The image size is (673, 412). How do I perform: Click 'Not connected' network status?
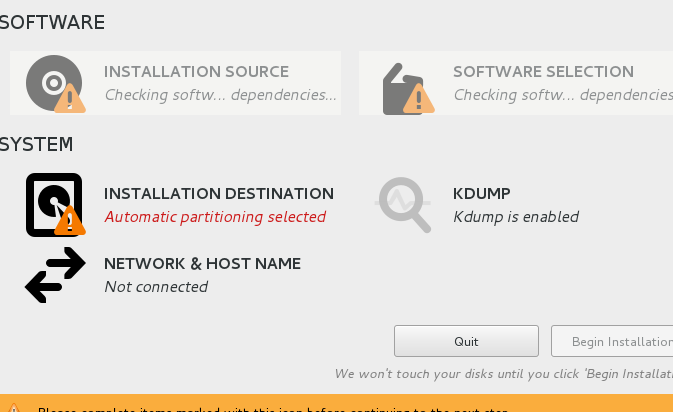click(x=156, y=287)
